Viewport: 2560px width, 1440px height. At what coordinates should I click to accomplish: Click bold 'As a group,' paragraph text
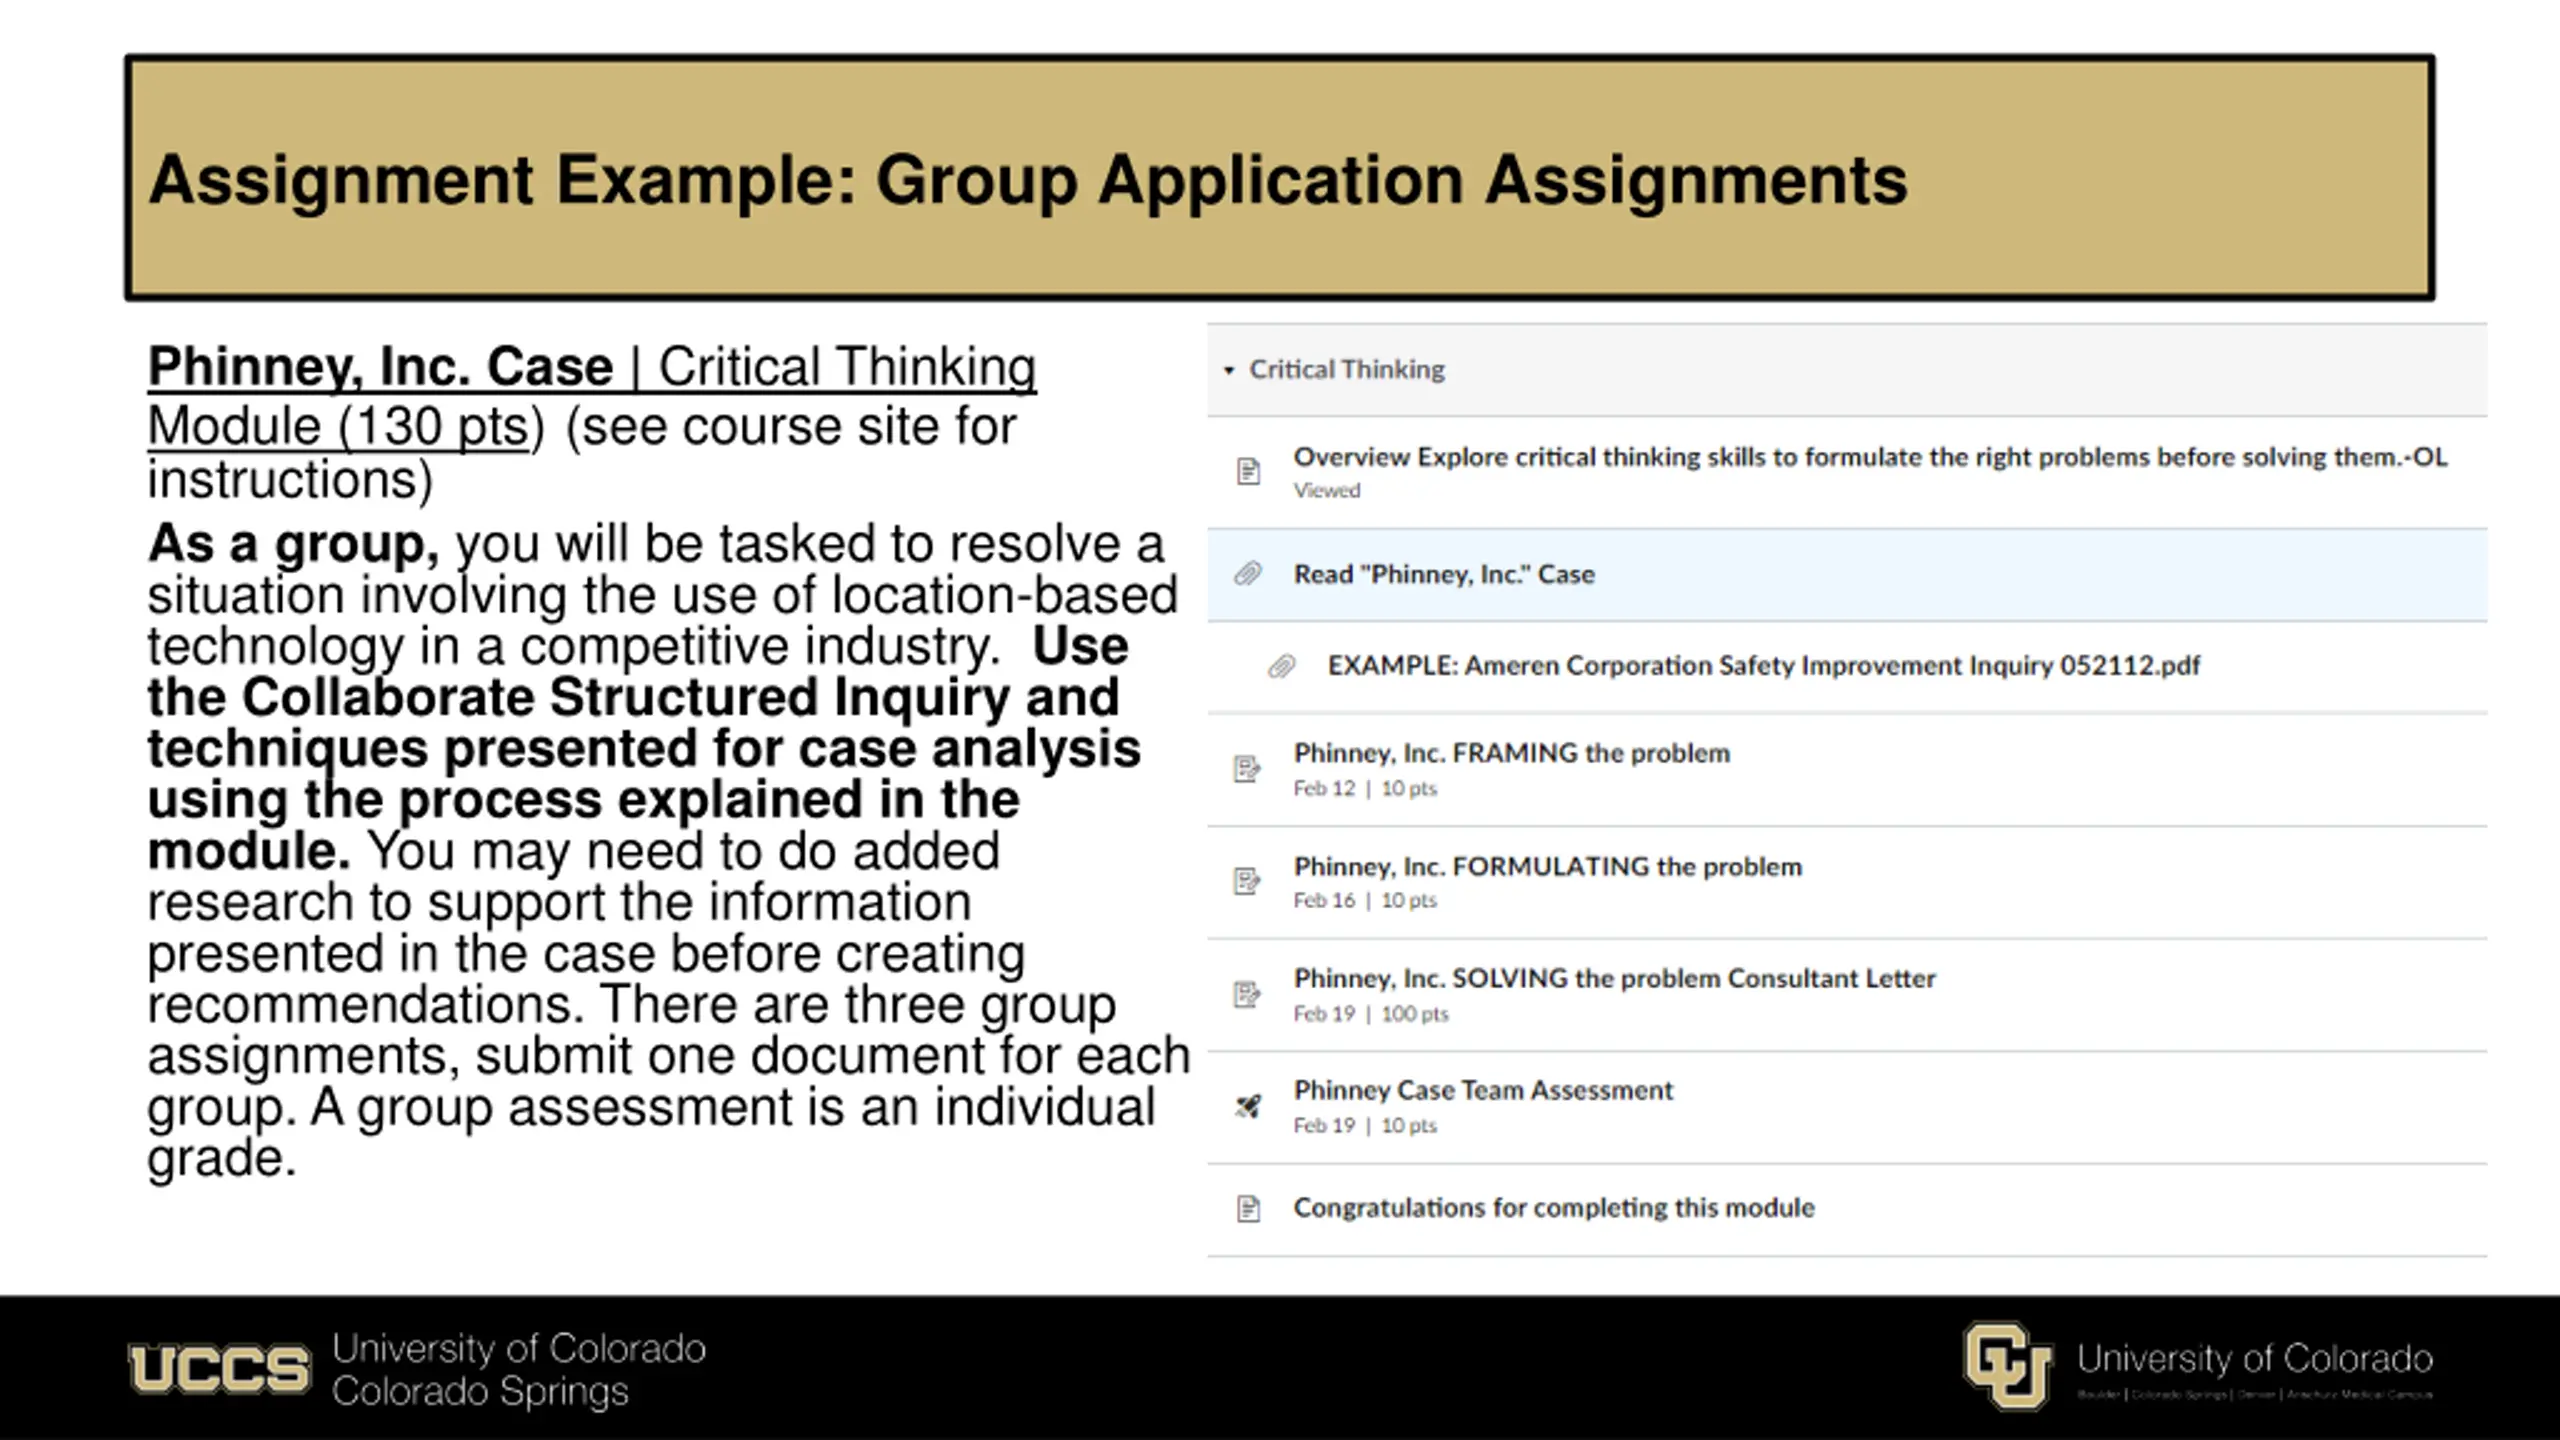point(293,544)
